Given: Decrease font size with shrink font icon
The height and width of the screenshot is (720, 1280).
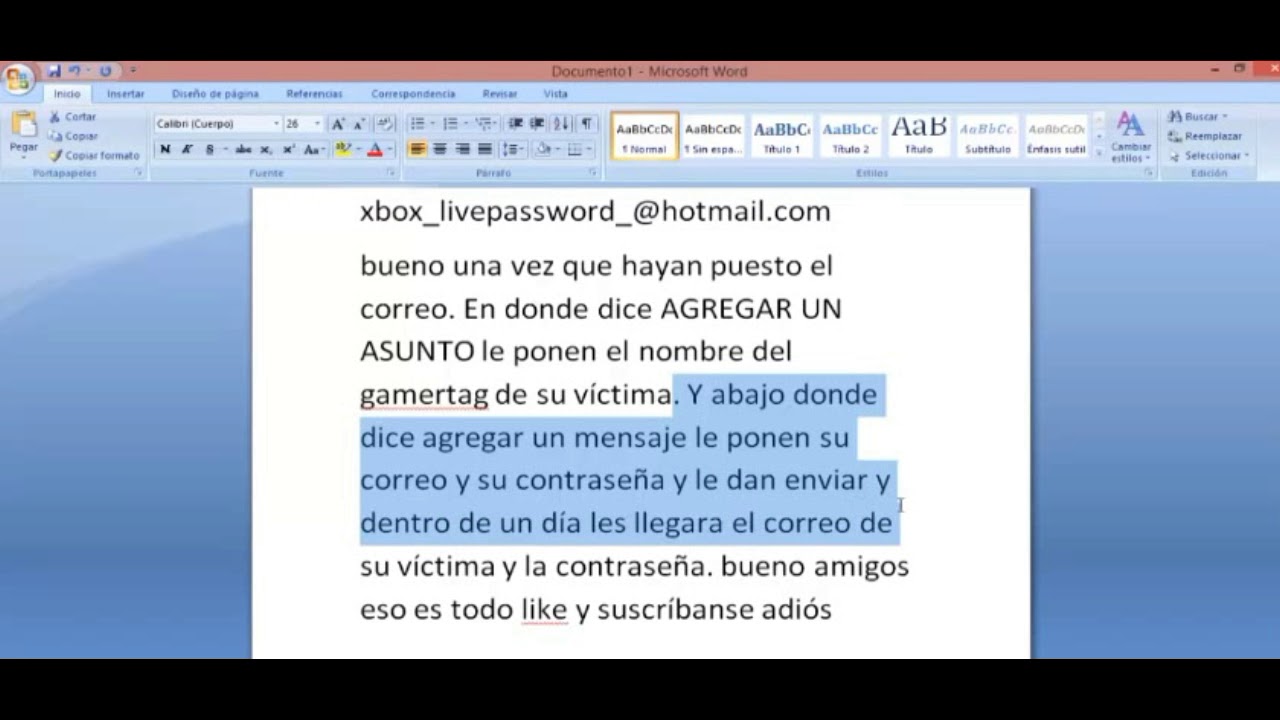Looking at the screenshot, I should click(359, 124).
